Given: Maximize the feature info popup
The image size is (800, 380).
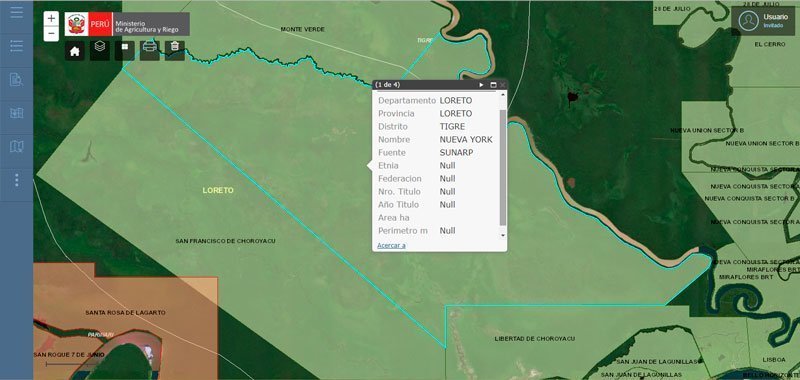Looking at the screenshot, I should (493, 85).
